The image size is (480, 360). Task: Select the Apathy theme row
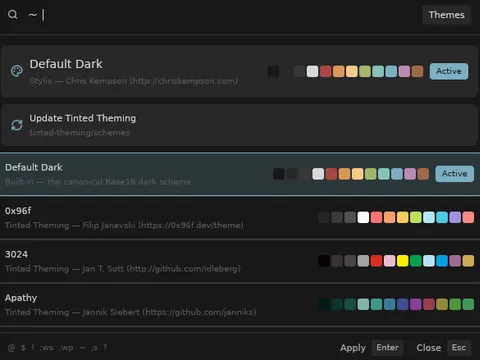coord(240,305)
